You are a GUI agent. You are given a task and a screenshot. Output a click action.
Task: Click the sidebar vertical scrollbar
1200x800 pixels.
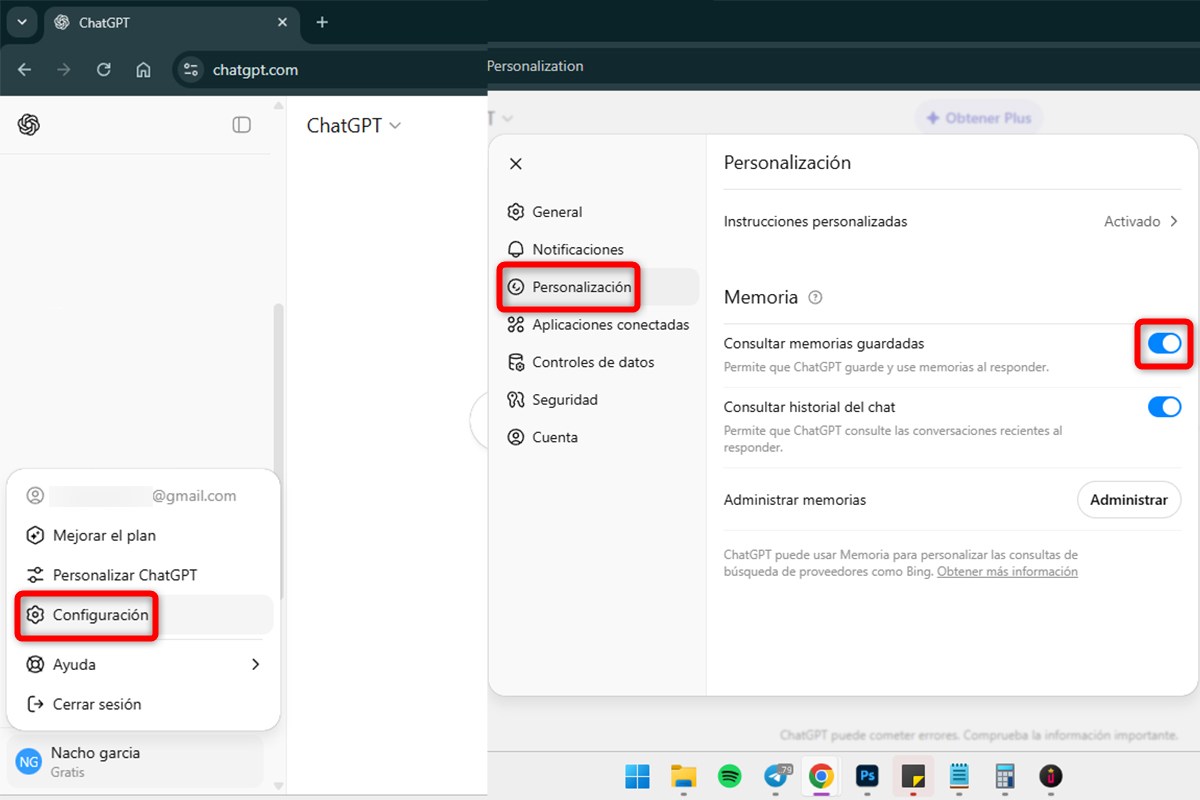pyautogui.click(x=279, y=450)
